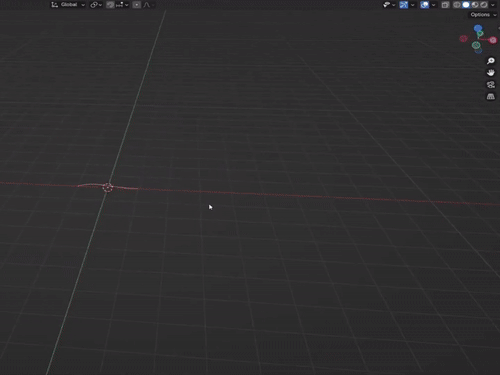Open the Global transform orientation dropdown
The height and width of the screenshot is (375, 500).
(x=68, y=5)
